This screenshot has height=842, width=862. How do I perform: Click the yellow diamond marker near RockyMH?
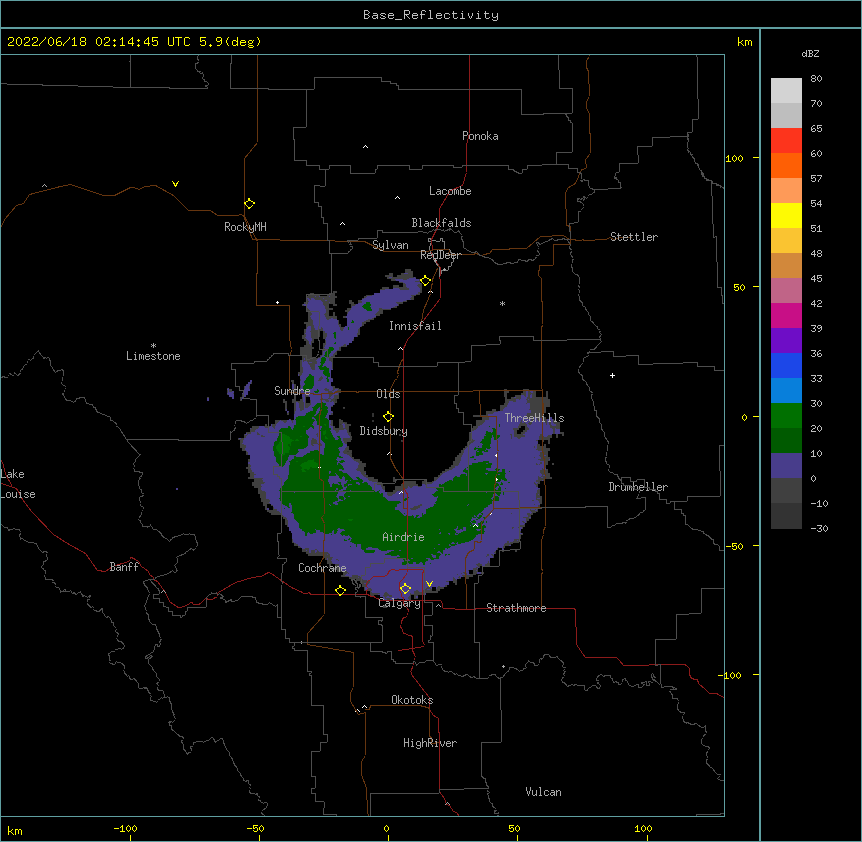point(250,204)
